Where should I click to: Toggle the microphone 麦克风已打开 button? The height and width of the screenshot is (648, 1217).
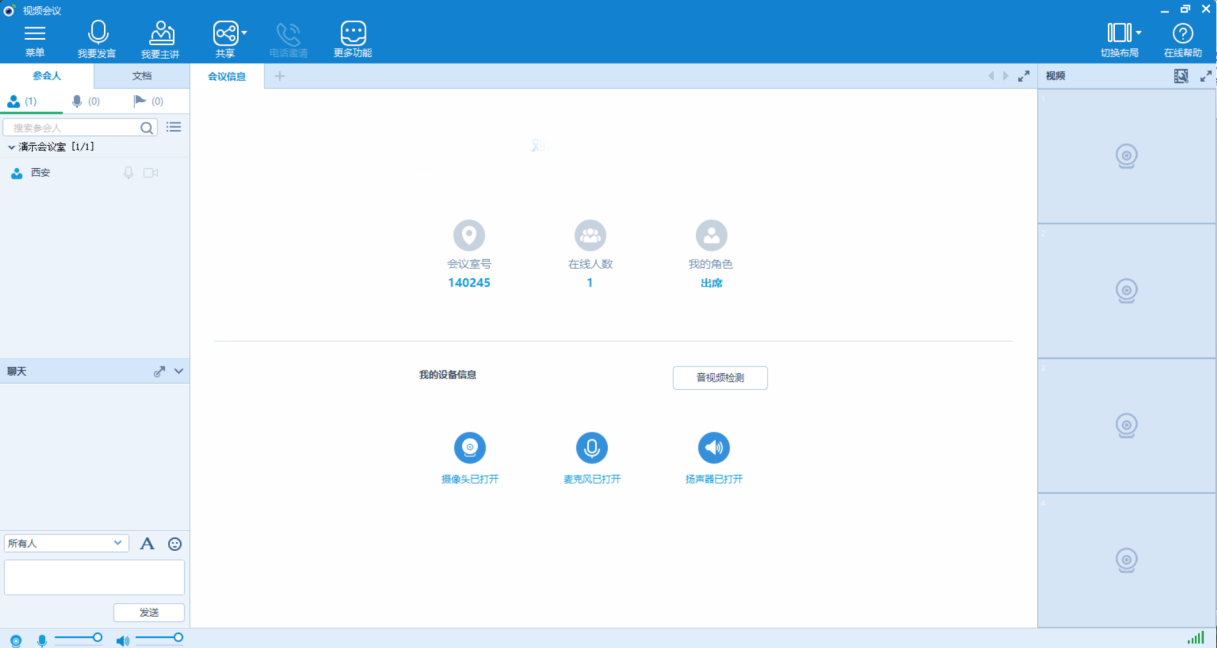coord(591,447)
